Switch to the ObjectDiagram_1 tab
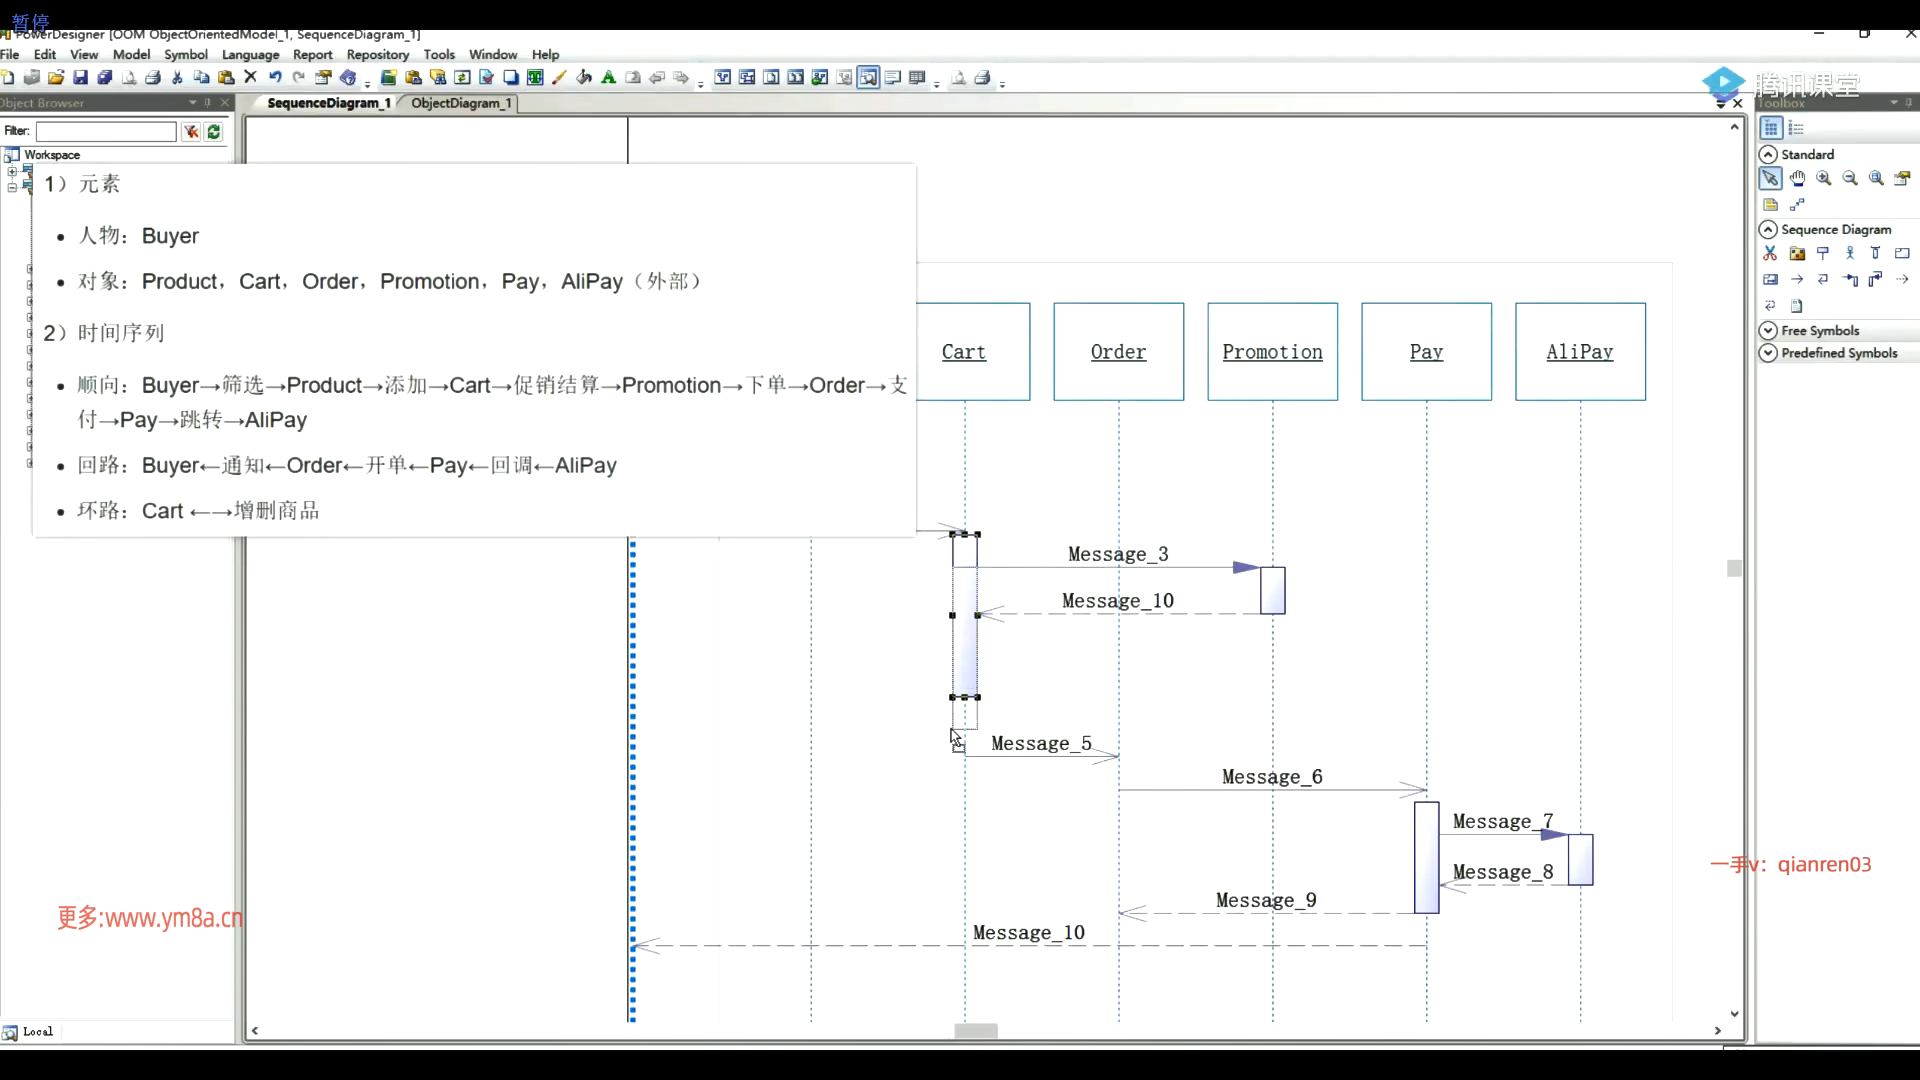Screen dimensions: 1920x1080 (x=461, y=103)
